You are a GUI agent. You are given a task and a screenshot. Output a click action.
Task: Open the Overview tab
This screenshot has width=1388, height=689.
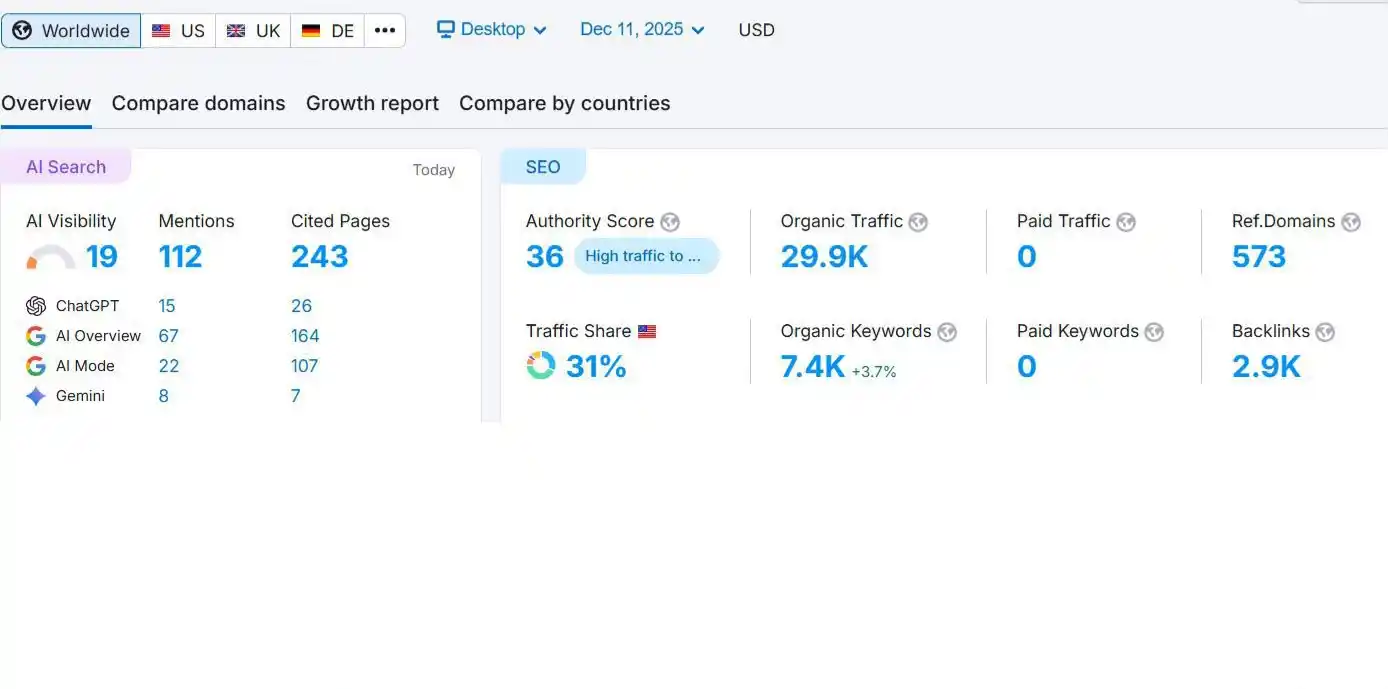point(46,103)
